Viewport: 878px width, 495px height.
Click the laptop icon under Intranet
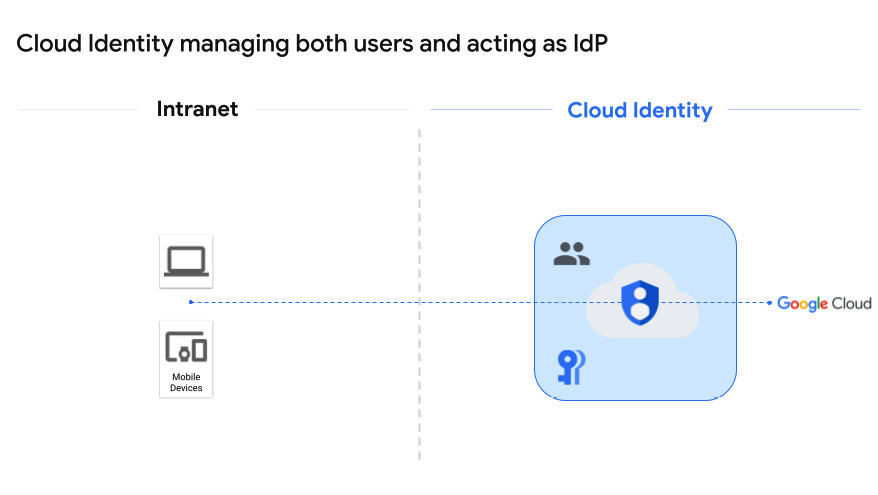tap(186, 261)
